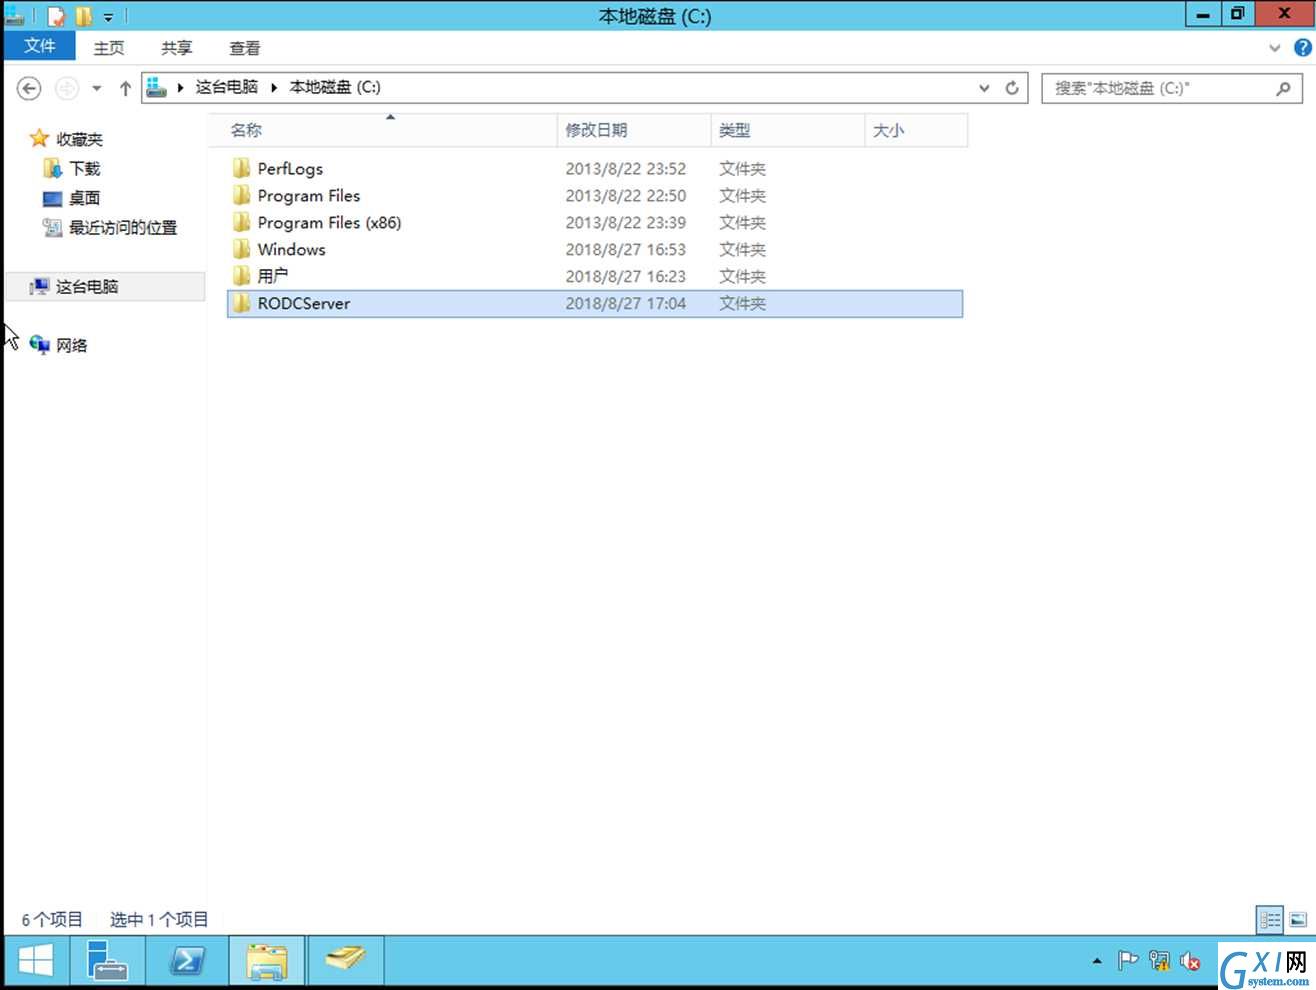Click 本地磁盘 (C:) in the address bar
The height and width of the screenshot is (990, 1316).
335,87
